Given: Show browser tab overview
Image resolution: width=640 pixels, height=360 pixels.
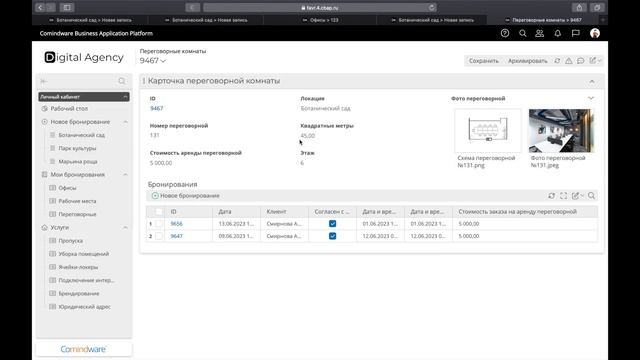Looking at the screenshot, I should (x=597, y=7).
